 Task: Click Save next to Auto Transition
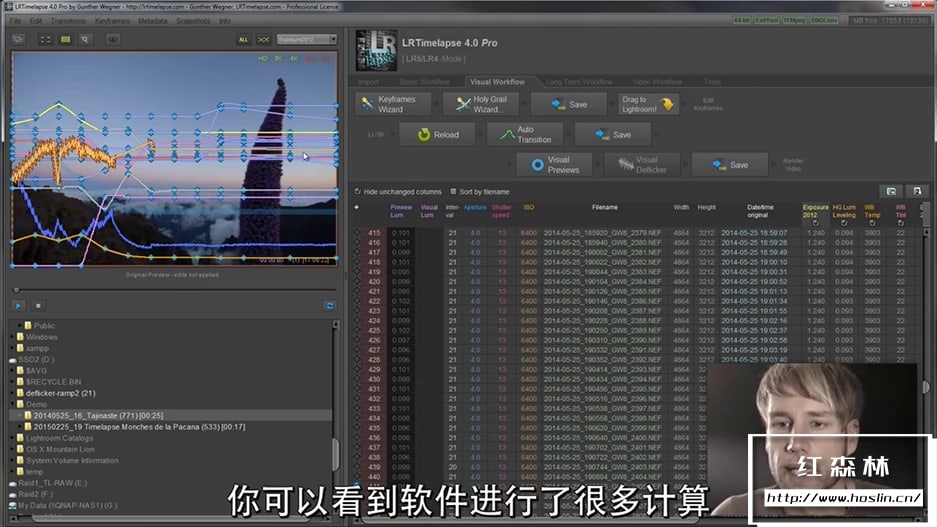(613, 134)
